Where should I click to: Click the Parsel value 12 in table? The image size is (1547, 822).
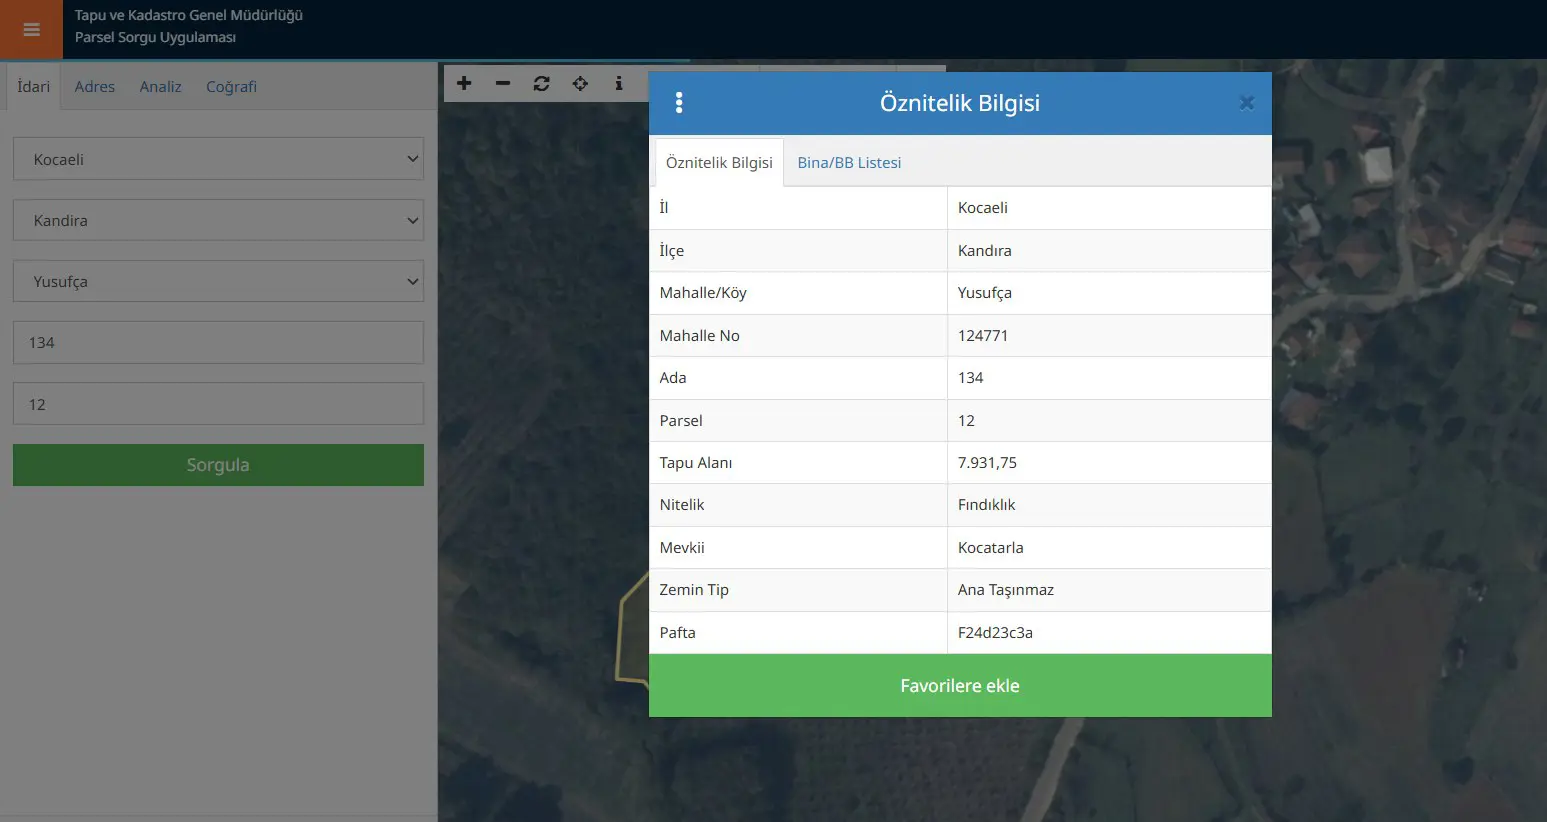(966, 421)
